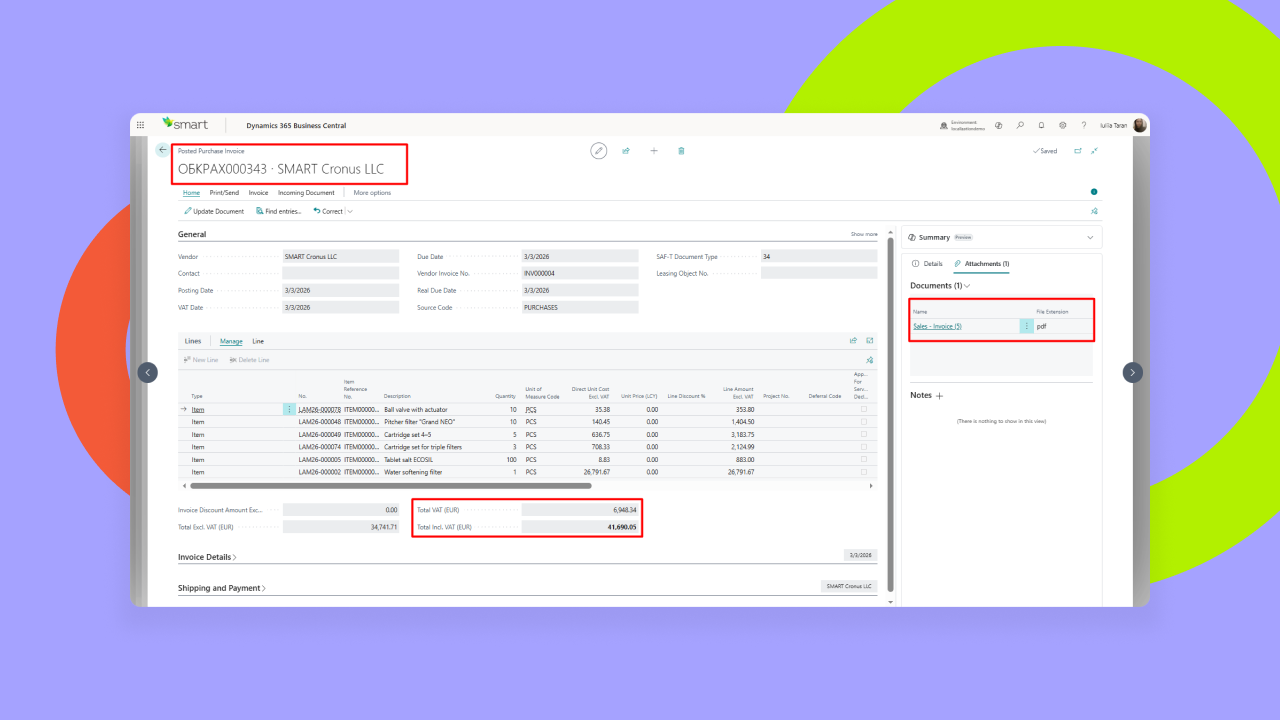Click the Correct button
Image resolution: width=1280 pixels, height=720 pixels.
pyautogui.click(x=328, y=211)
